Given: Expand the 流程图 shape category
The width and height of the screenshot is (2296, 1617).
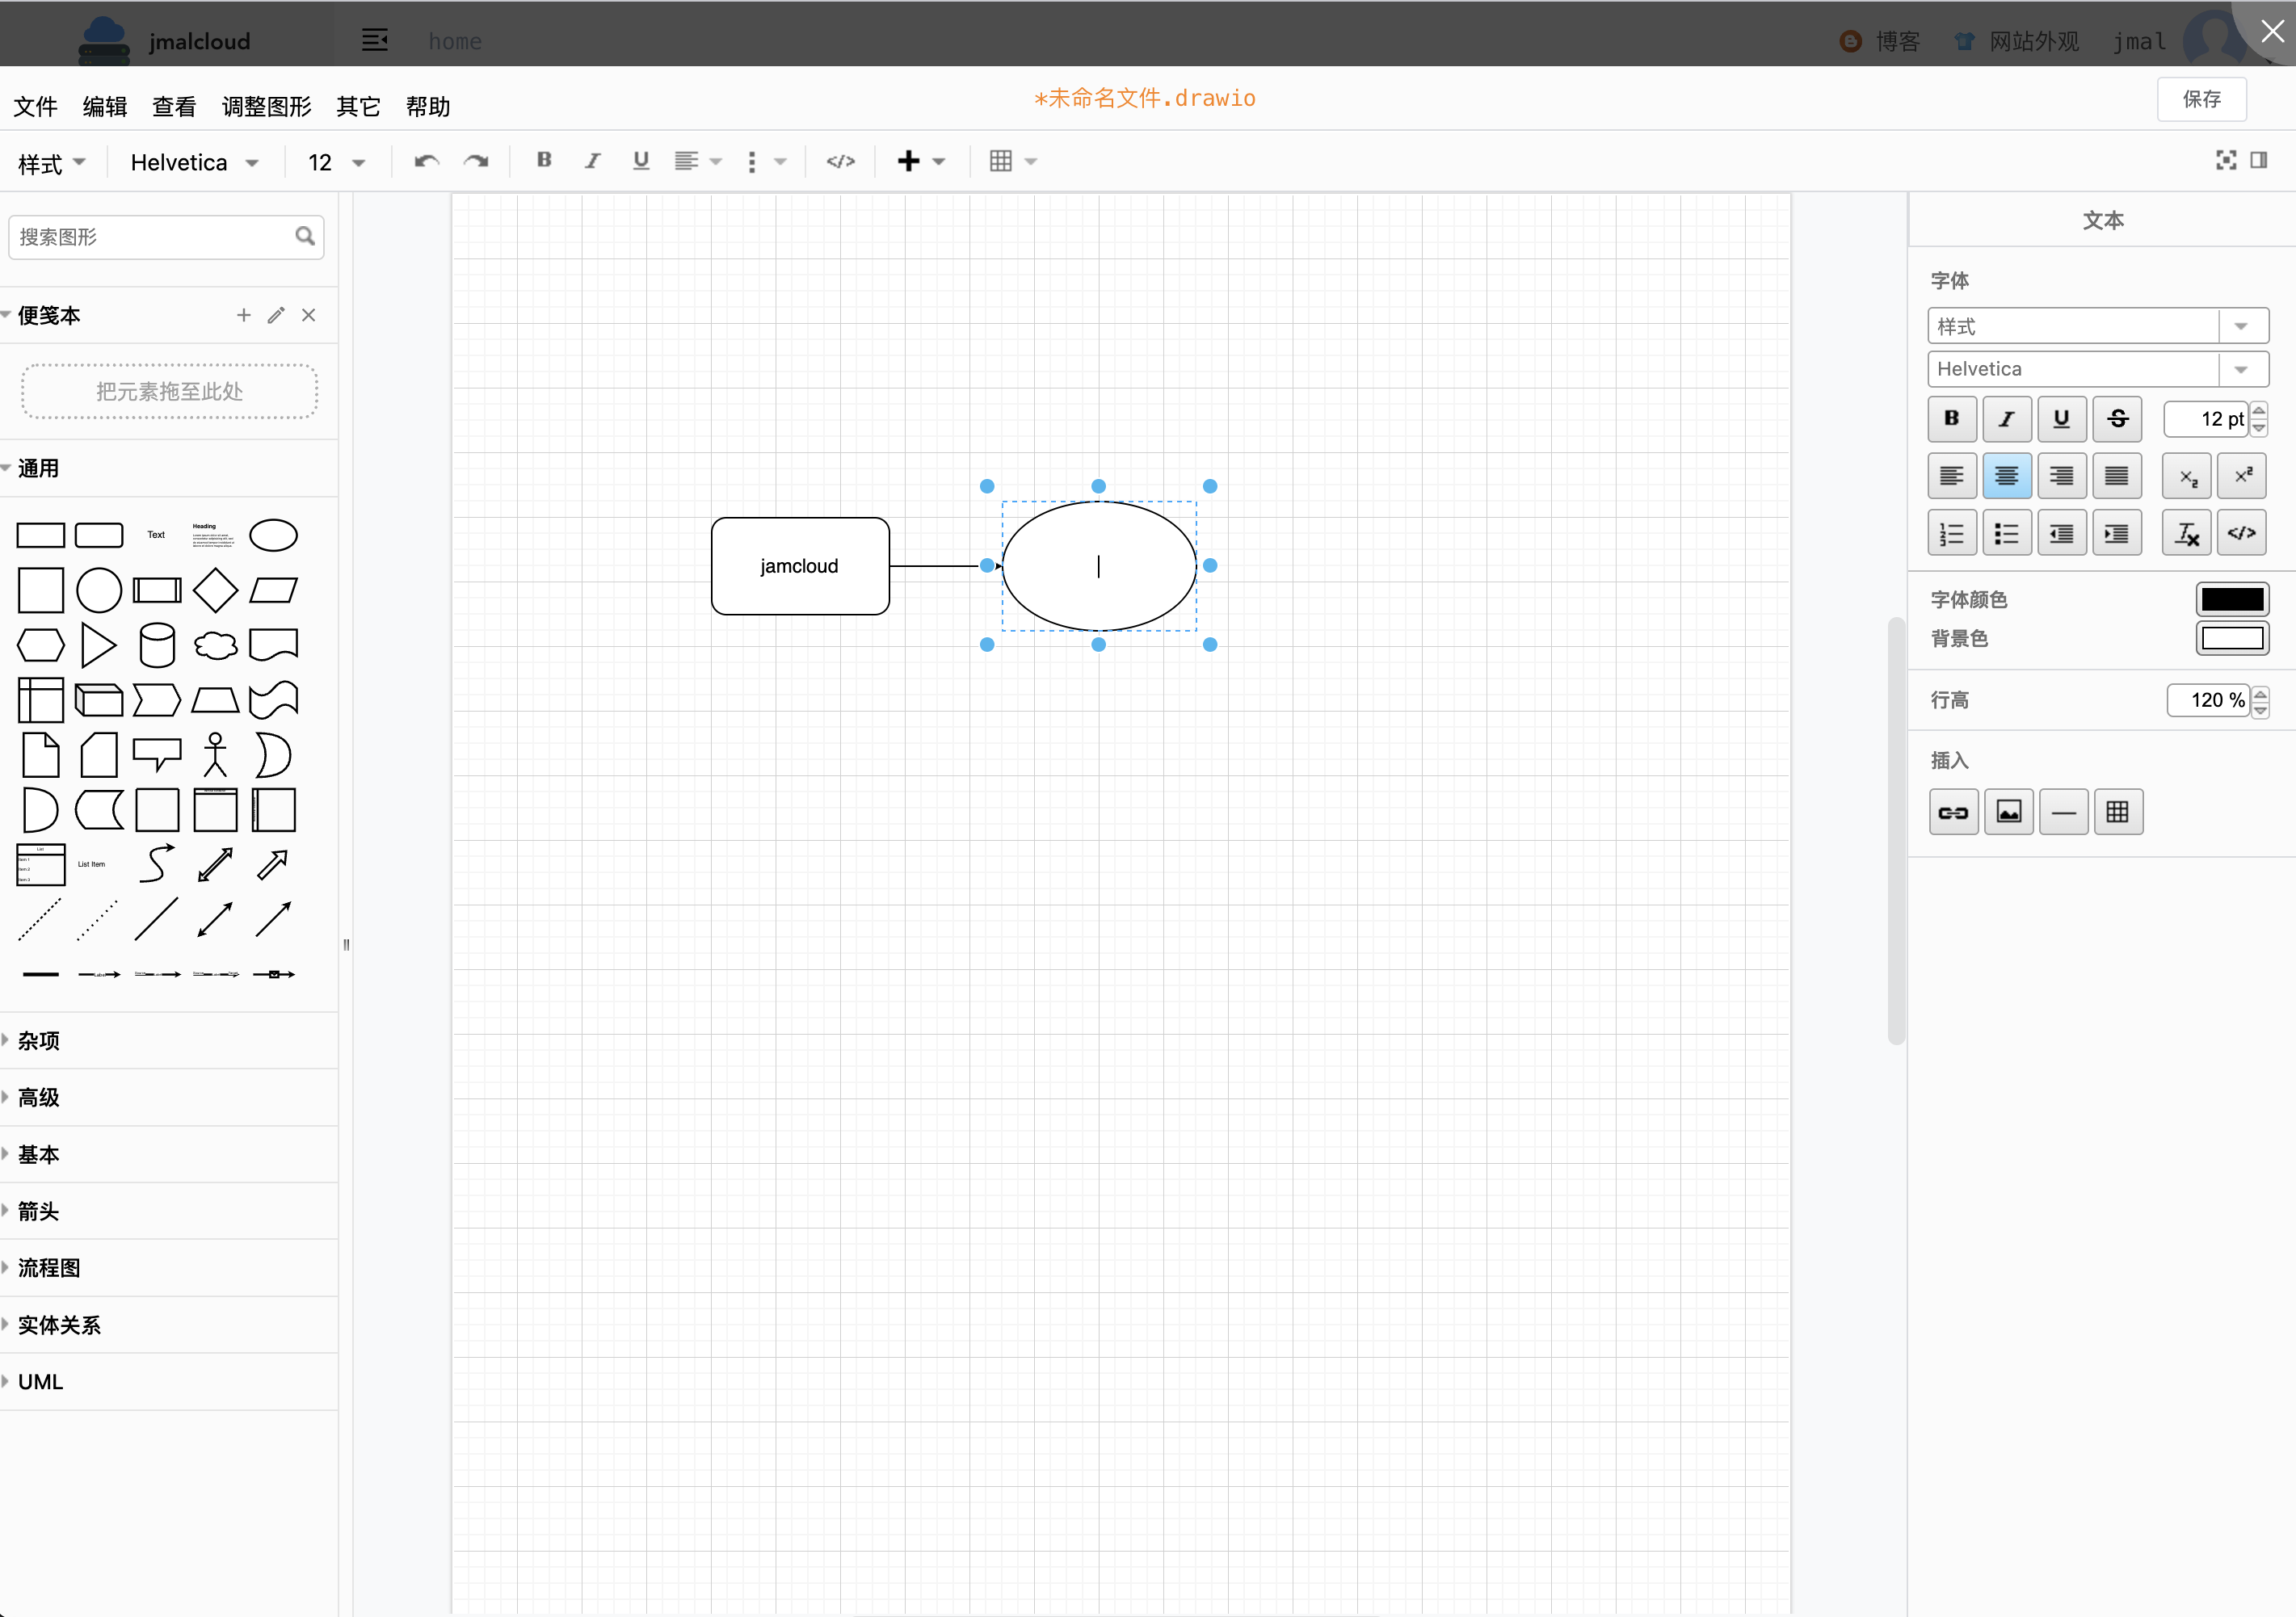Looking at the screenshot, I should coord(48,1268).
